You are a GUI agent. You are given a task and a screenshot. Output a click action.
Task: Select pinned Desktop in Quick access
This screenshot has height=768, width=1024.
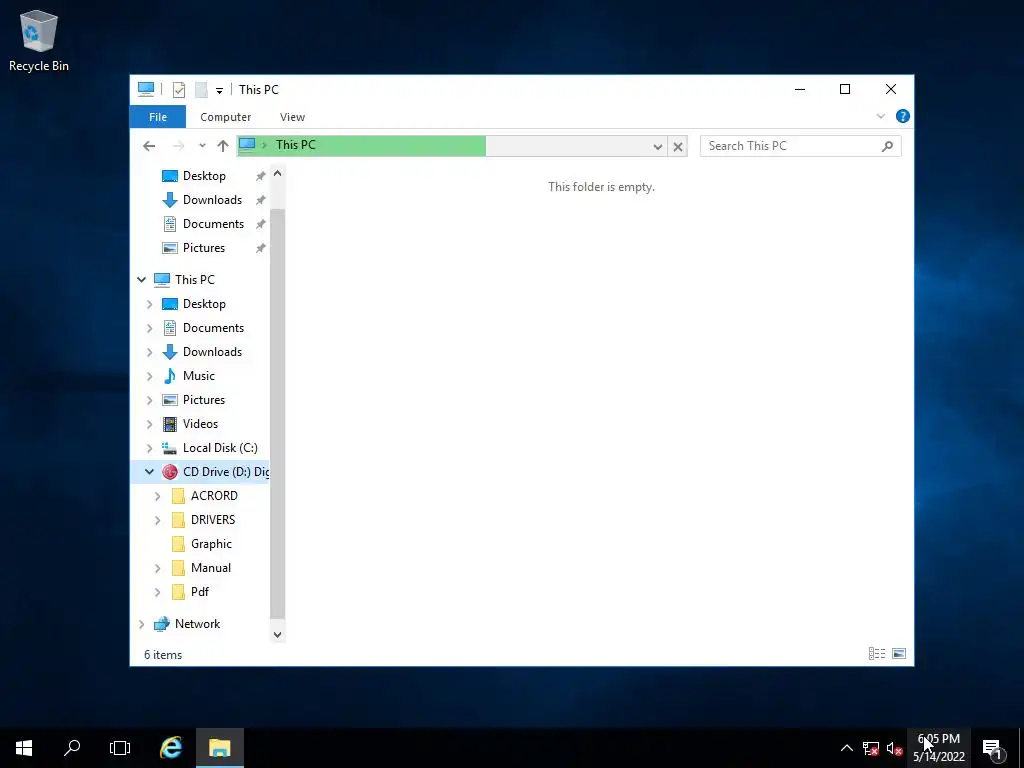tap(204, 176)
